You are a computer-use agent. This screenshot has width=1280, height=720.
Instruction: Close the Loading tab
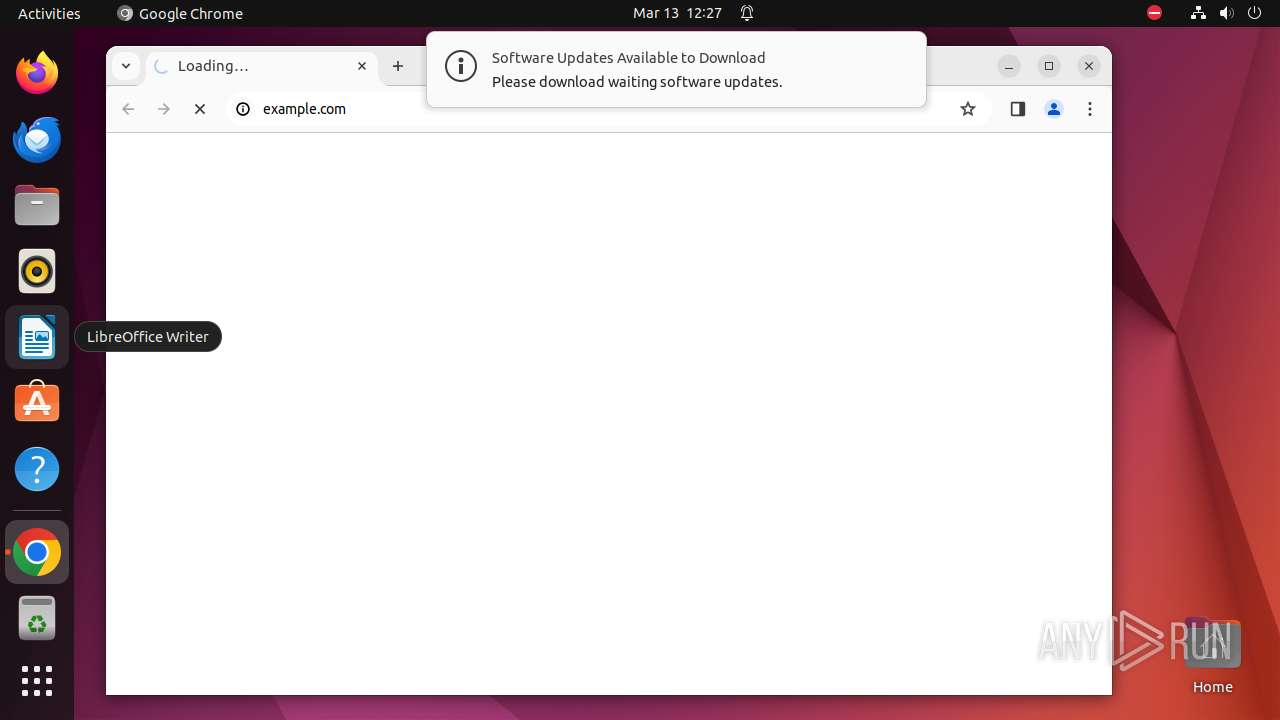362,66
